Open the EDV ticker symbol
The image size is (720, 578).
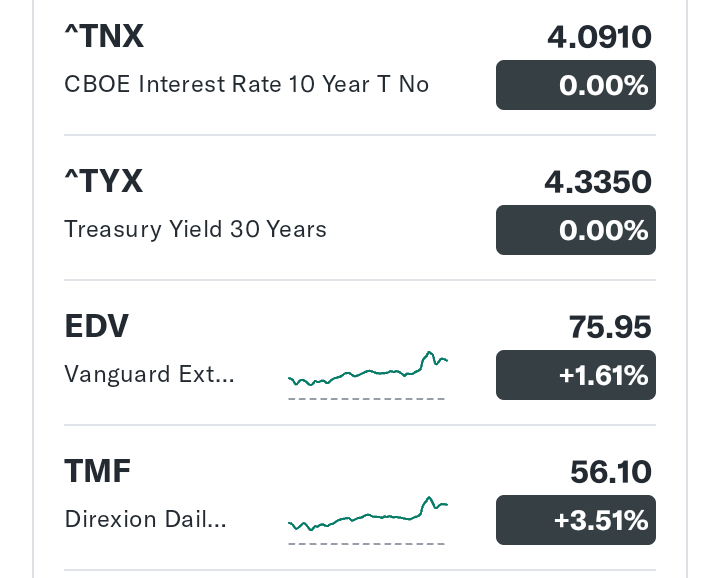(x=96, y=326)
